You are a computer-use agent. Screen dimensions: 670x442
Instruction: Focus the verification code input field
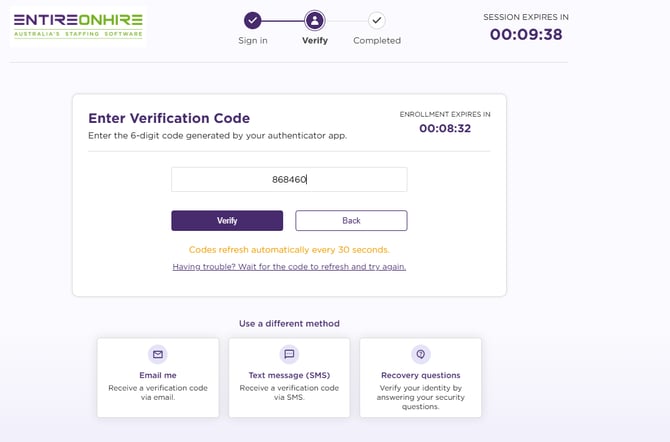click(289, 179)
